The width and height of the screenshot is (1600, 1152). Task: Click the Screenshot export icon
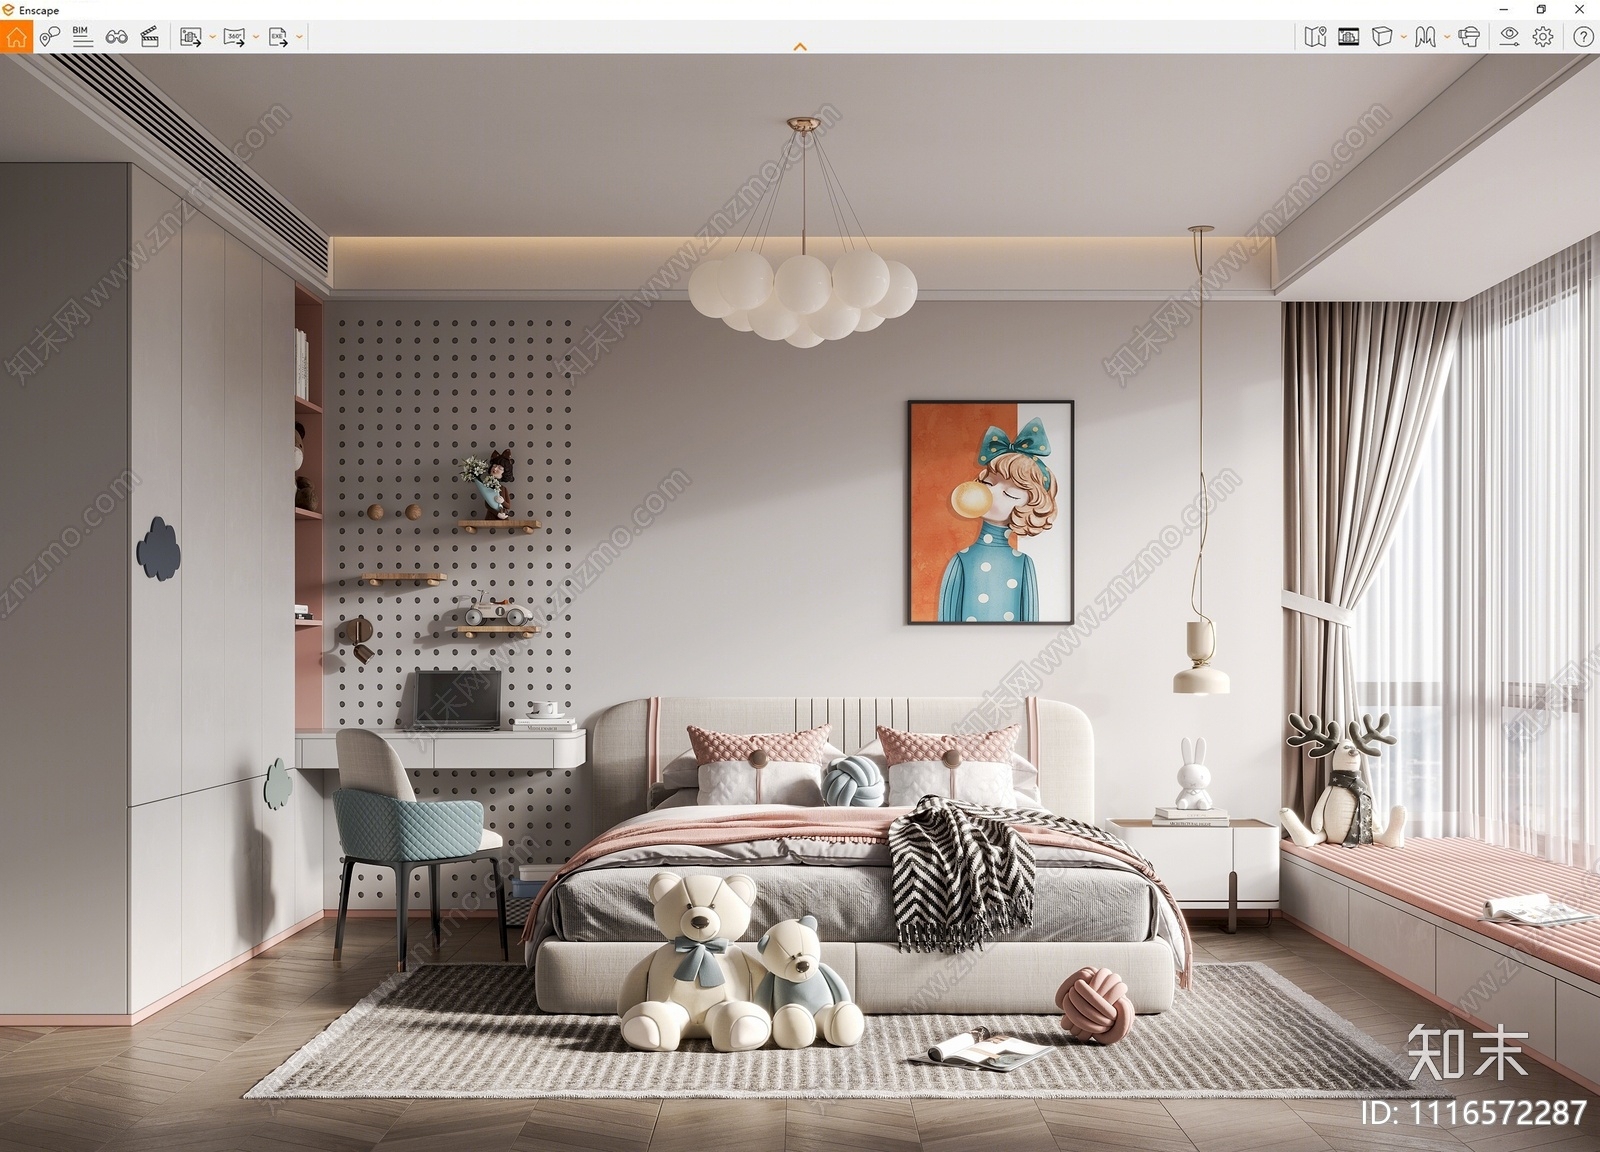190,37
